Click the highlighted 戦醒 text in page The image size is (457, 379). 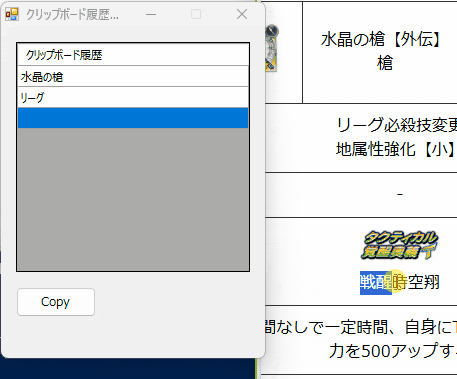point(376,283)
